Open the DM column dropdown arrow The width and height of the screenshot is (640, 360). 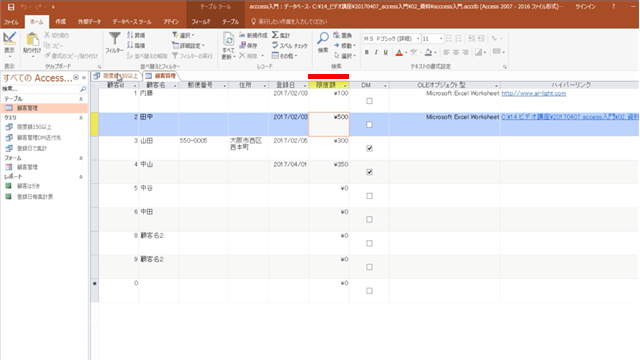point(385,86)
